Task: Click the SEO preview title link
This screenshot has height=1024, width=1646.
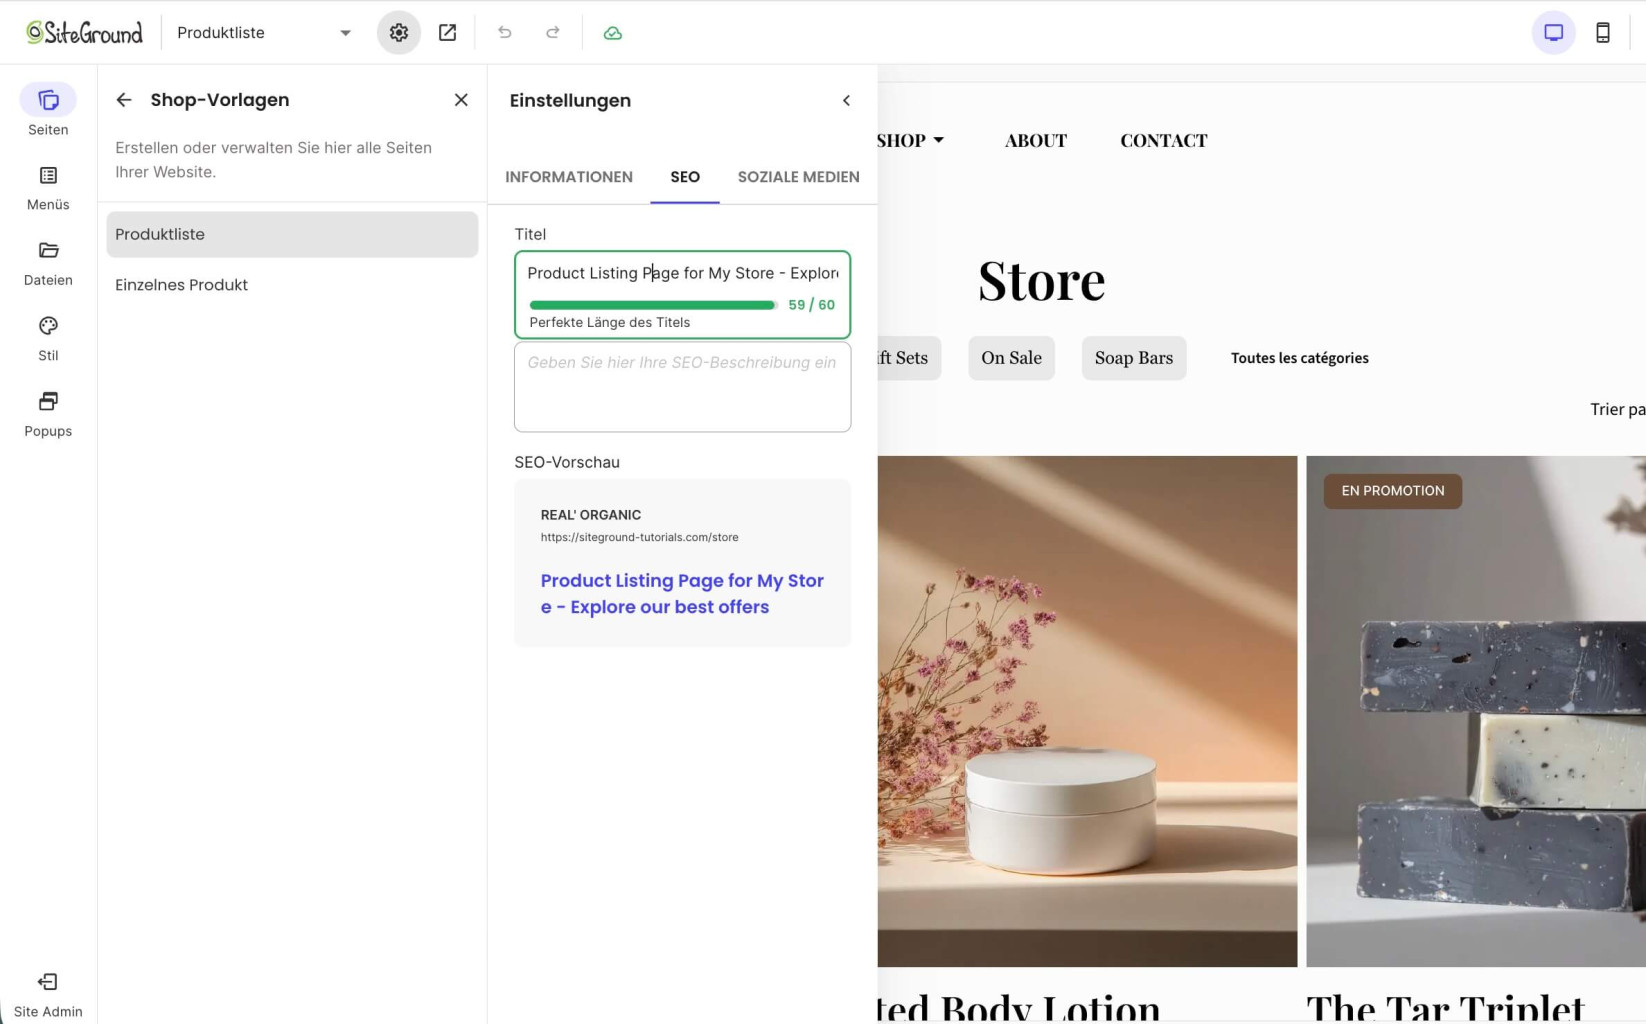Action: point(682,594)
